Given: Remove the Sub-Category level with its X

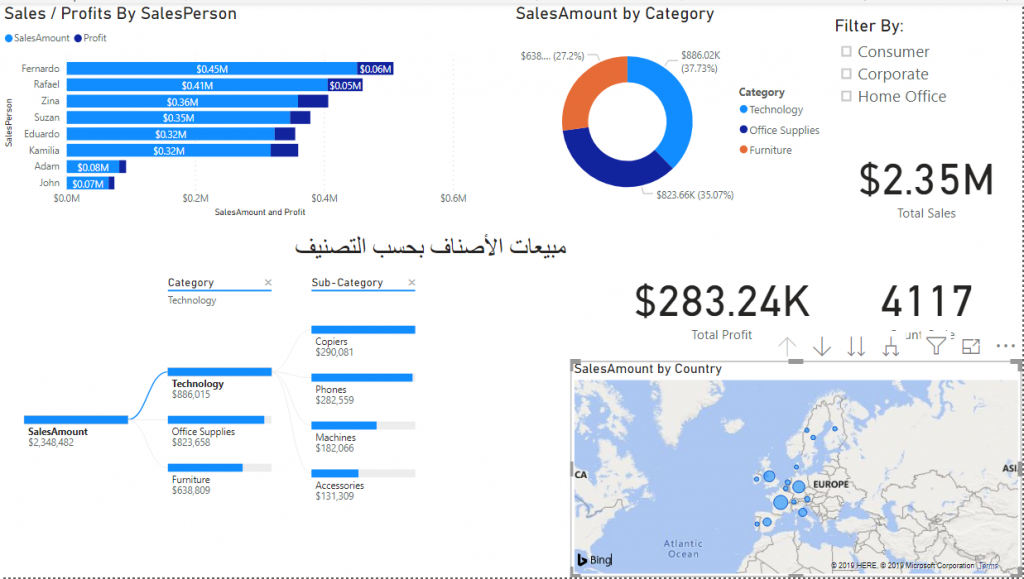Looking at the screenshot, I should [409, 283].
